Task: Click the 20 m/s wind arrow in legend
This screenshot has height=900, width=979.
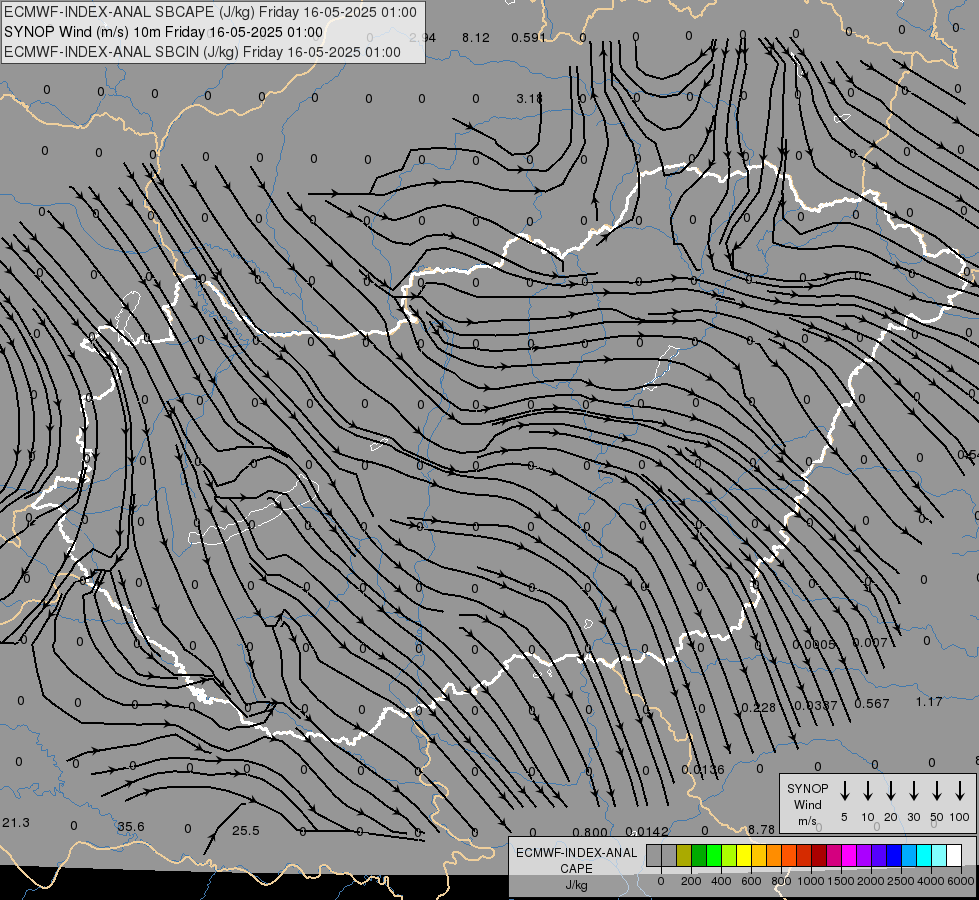Action: click(x=890, y=791)
